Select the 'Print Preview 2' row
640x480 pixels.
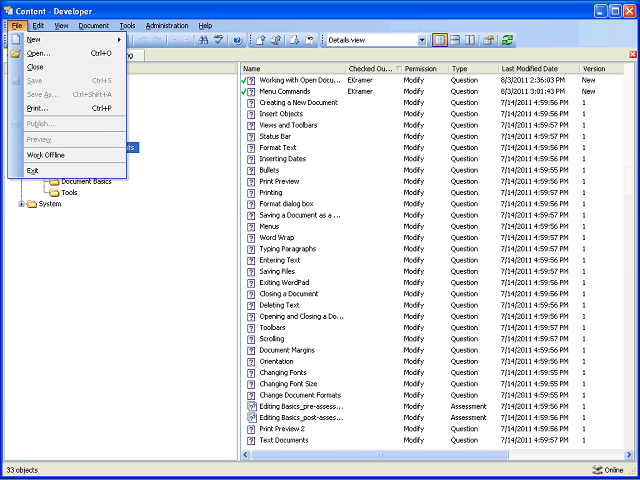(x=432, y=429)
